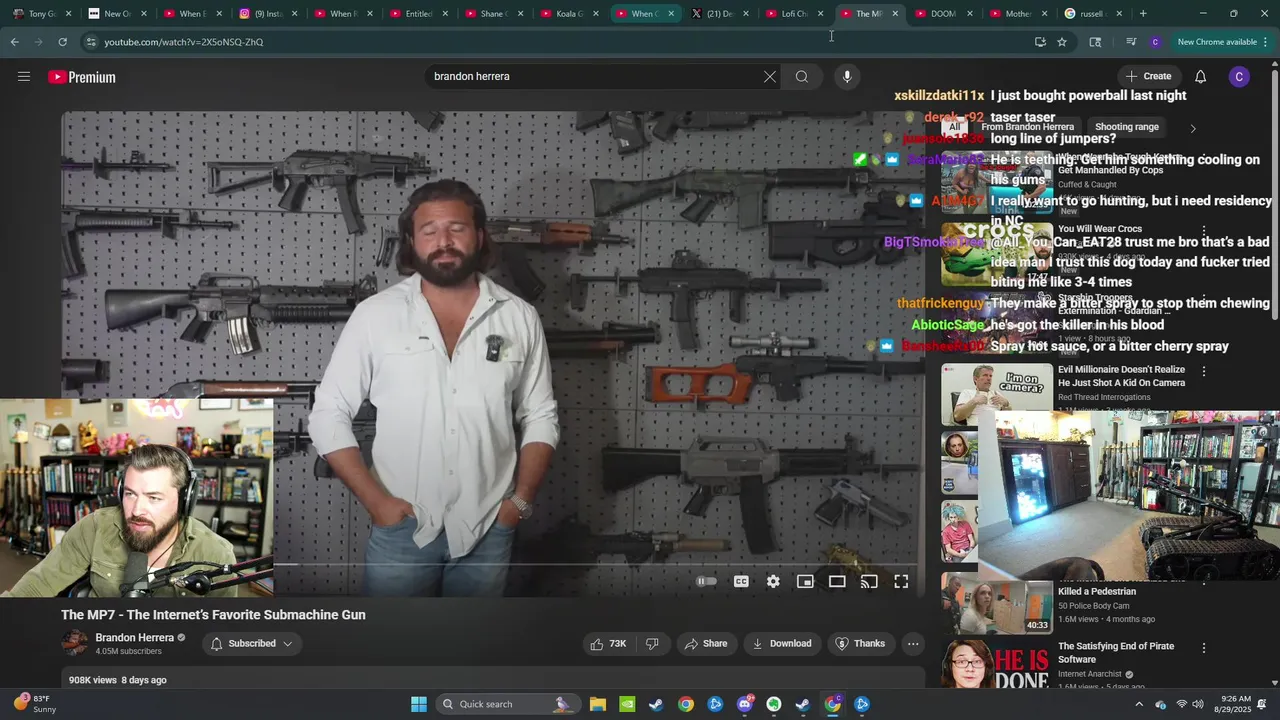
Task: Go back in Chrome
Action: 14,42
